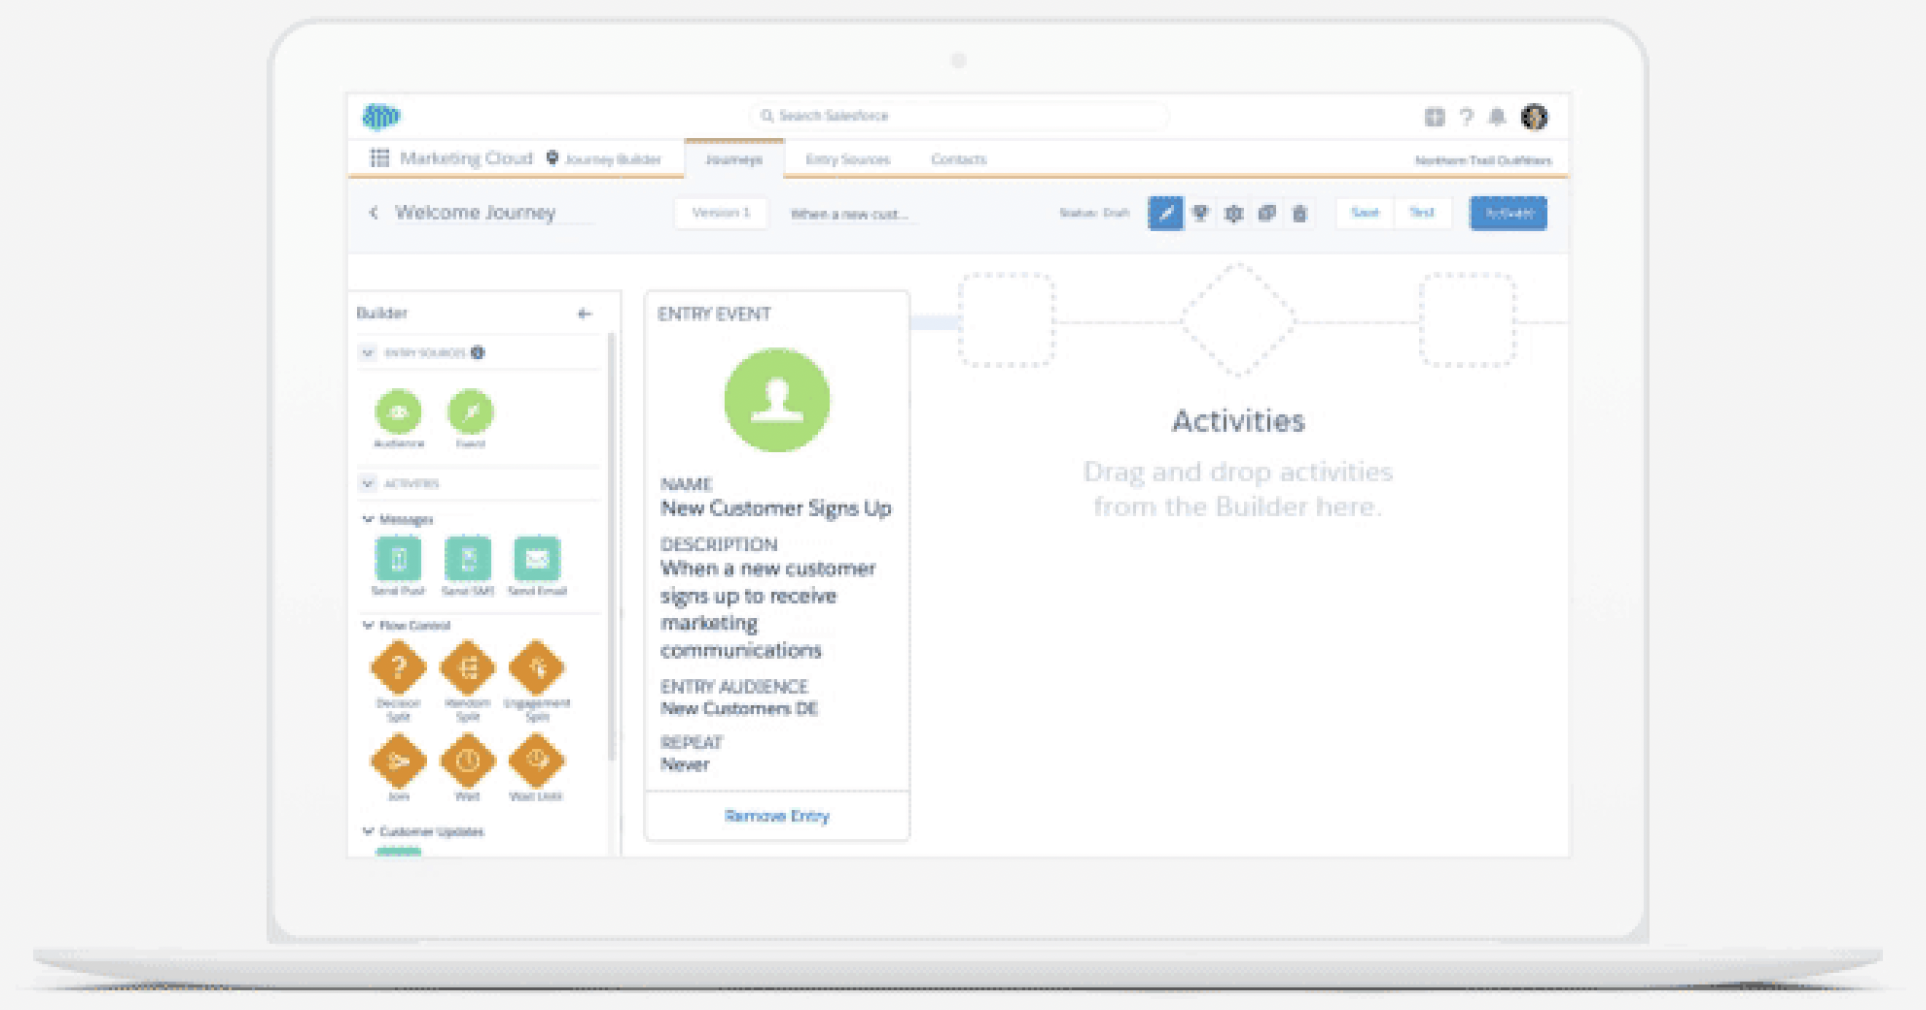
Task: Click the 'New Customer Signs Up' name text
Action: point(776,509)
